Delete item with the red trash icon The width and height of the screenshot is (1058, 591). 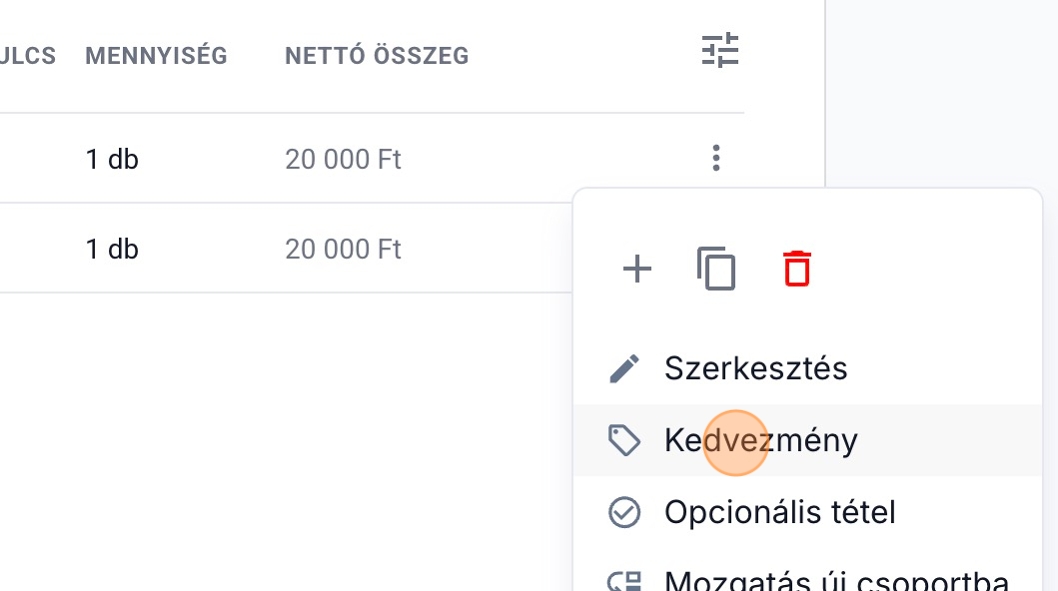[797, 269]
